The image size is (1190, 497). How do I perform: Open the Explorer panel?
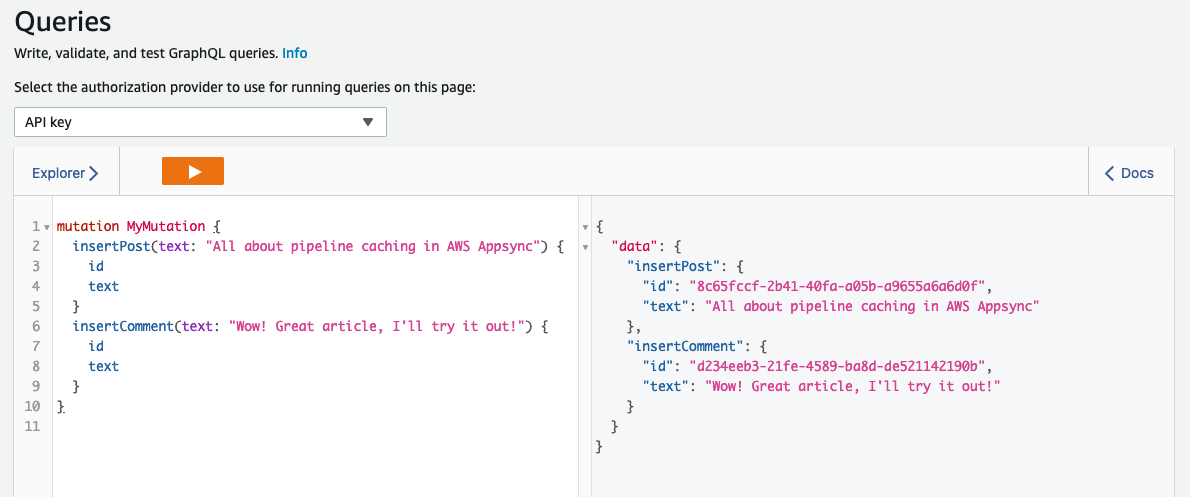click(x=65, y=173)
